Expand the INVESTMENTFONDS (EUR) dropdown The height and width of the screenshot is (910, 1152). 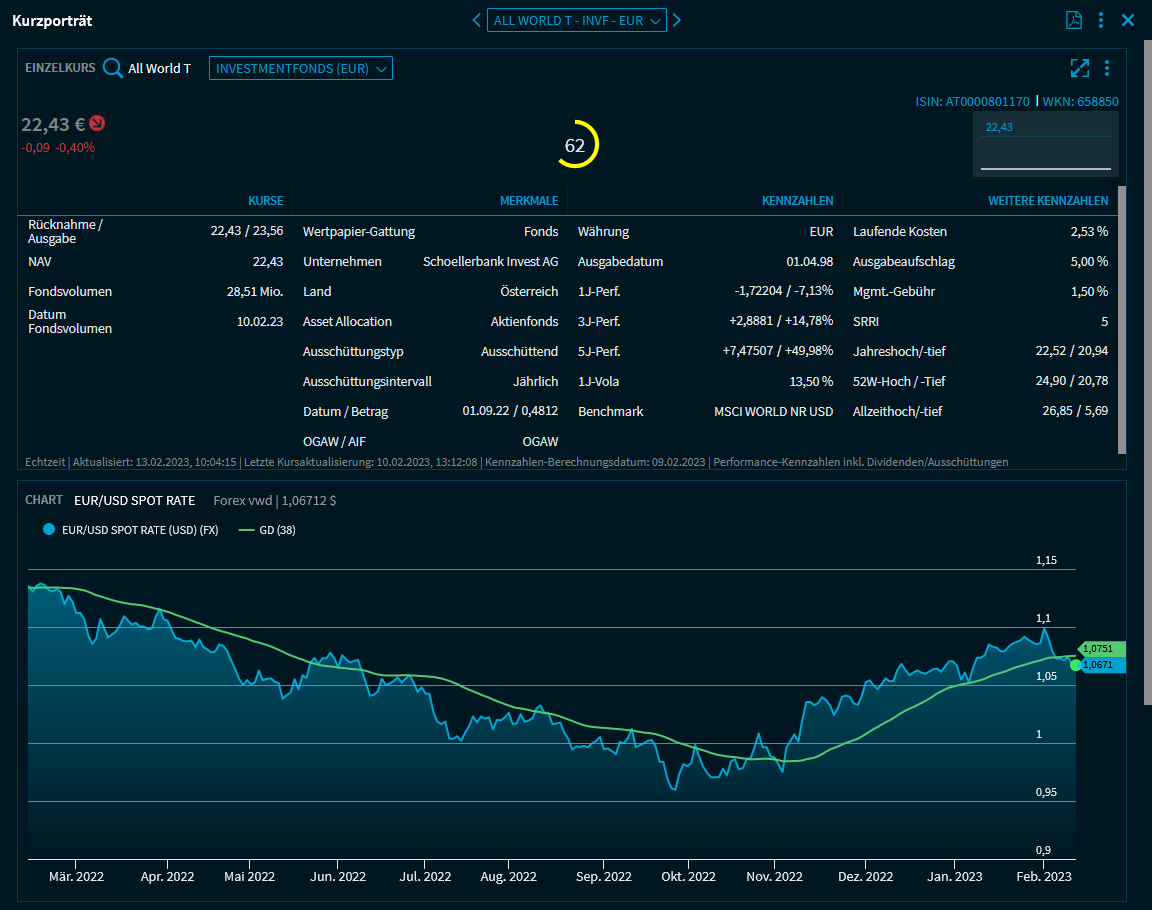tap(300, 68)
